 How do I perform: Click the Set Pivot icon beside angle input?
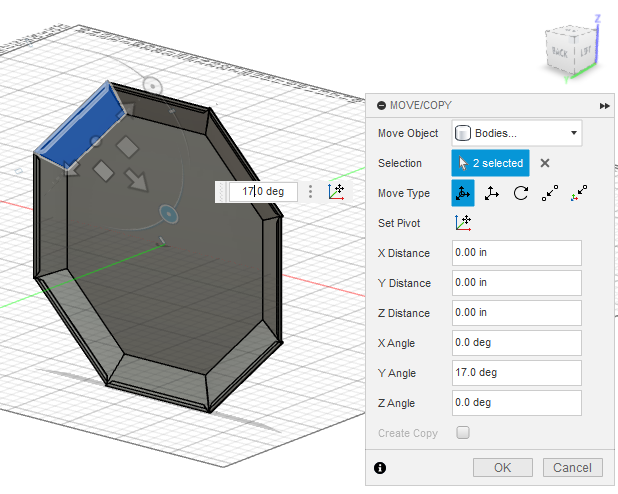point(336,192)
